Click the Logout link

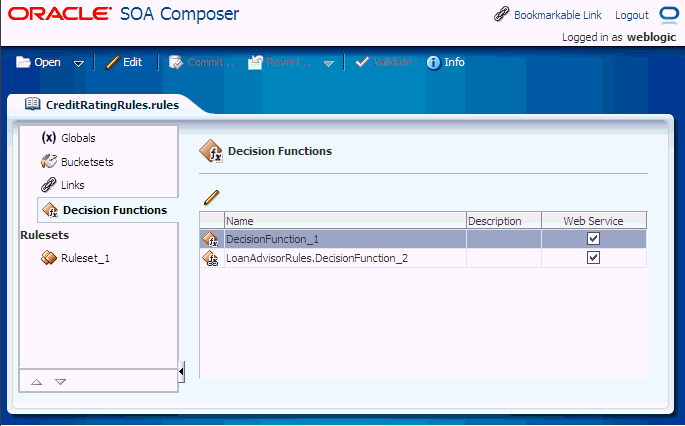click(x=632, y=15)
